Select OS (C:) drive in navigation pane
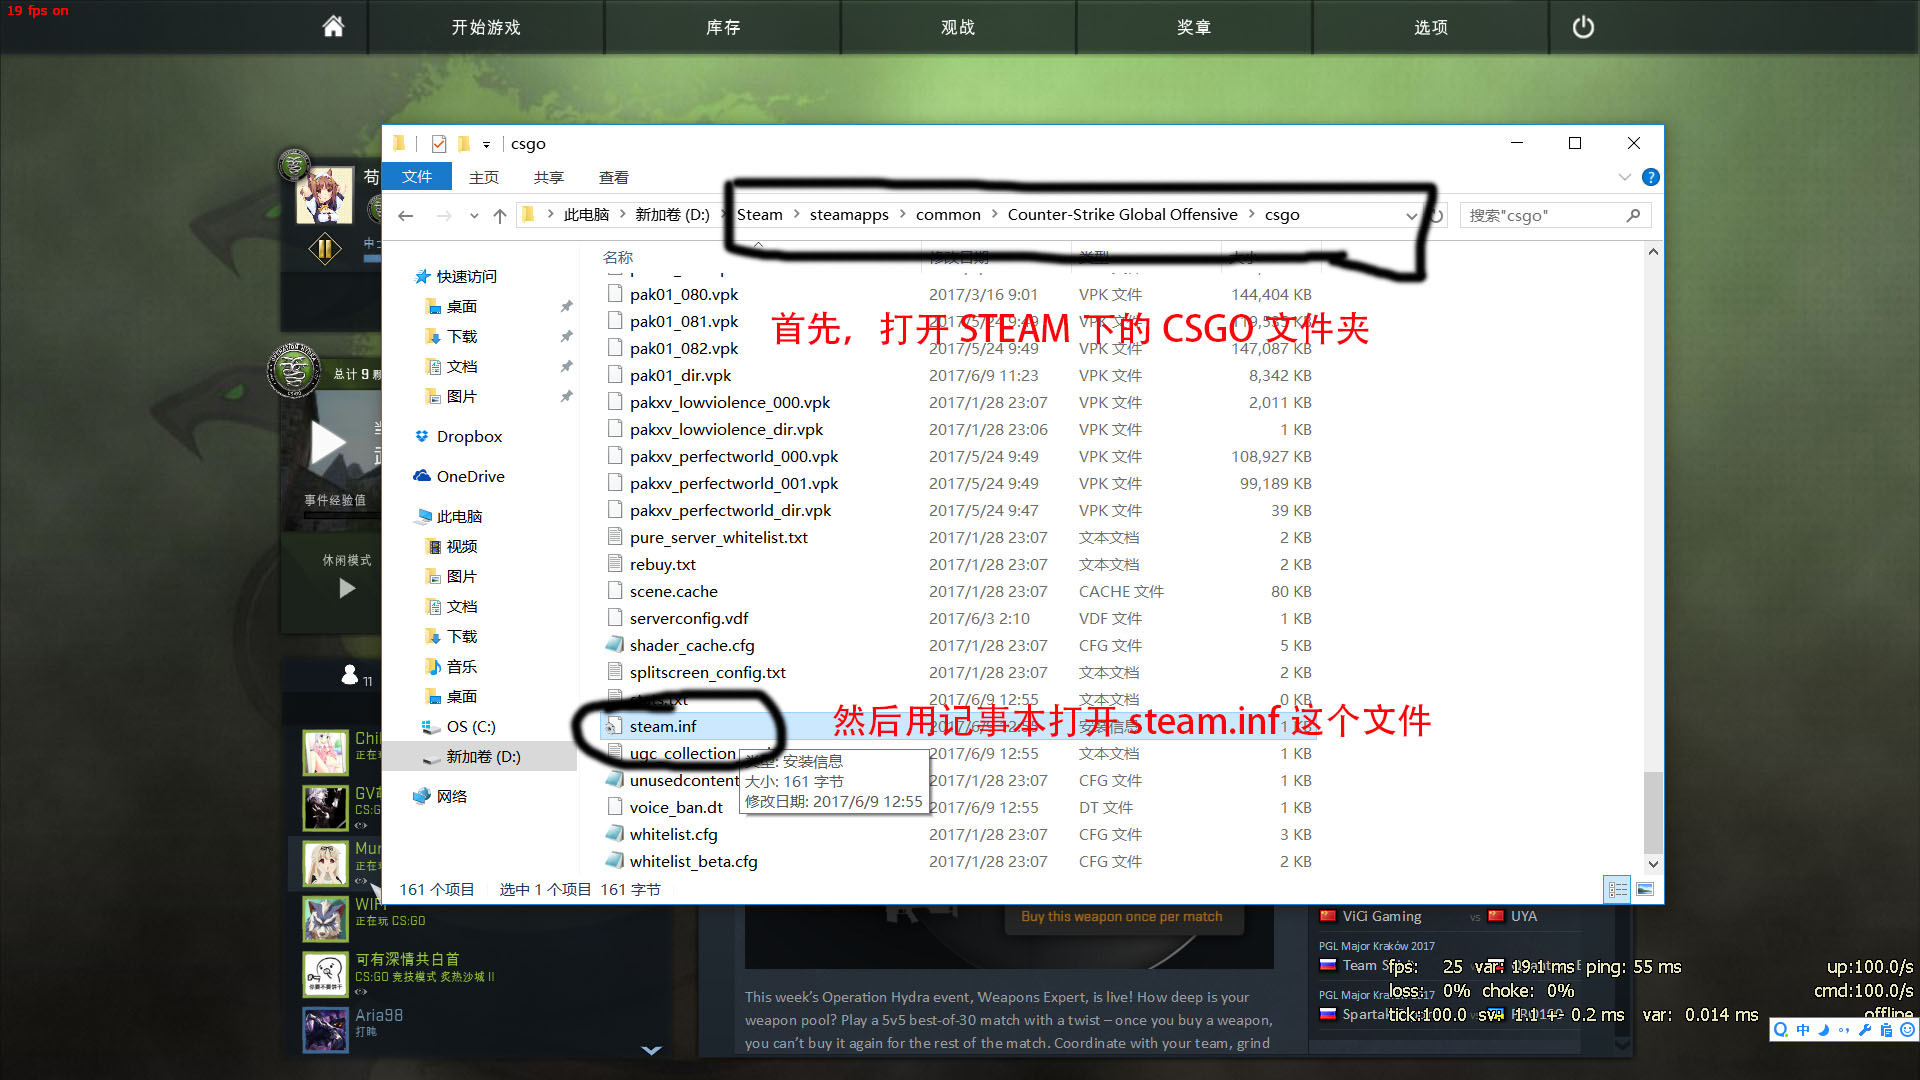Image resolution: width=1920 pixels, height=1080 pixels. [x=470, y=727]
